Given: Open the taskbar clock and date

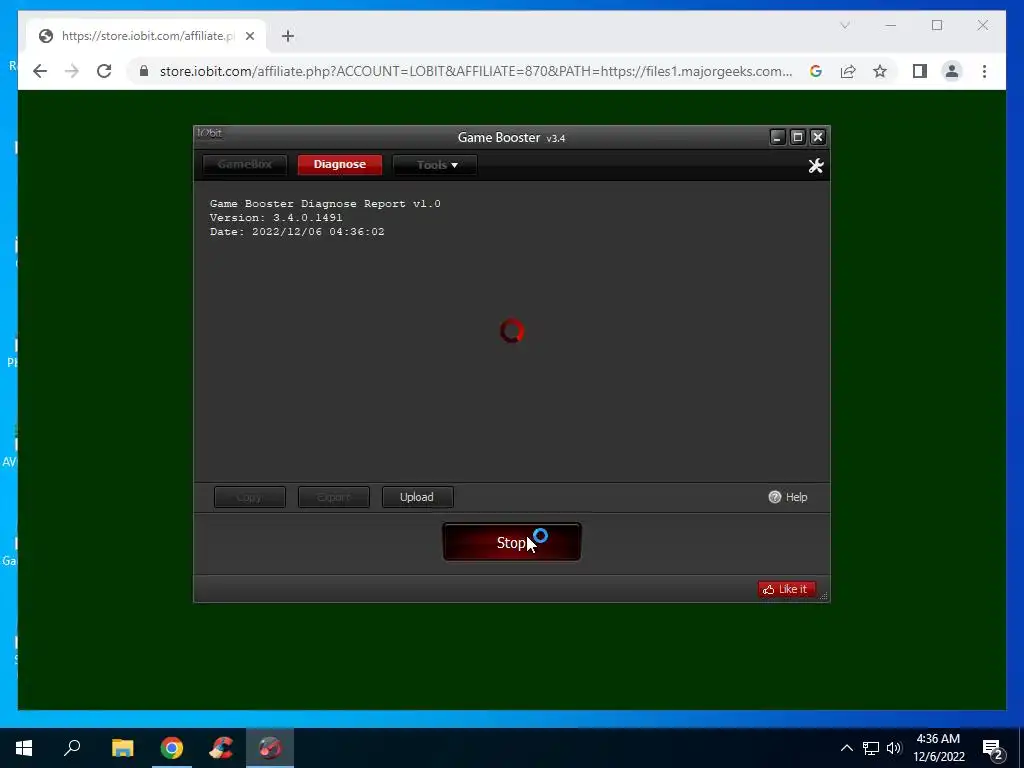Looking at the screenshot, I should (938, 748).
